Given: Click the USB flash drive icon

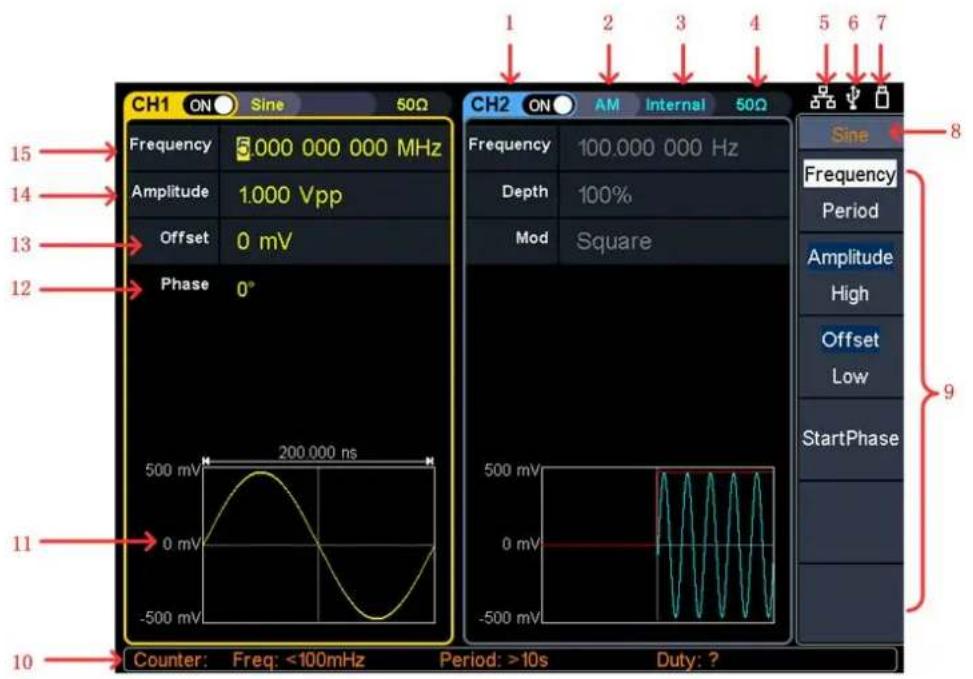Looking at the screenshot, I should [x=882, y=98].
